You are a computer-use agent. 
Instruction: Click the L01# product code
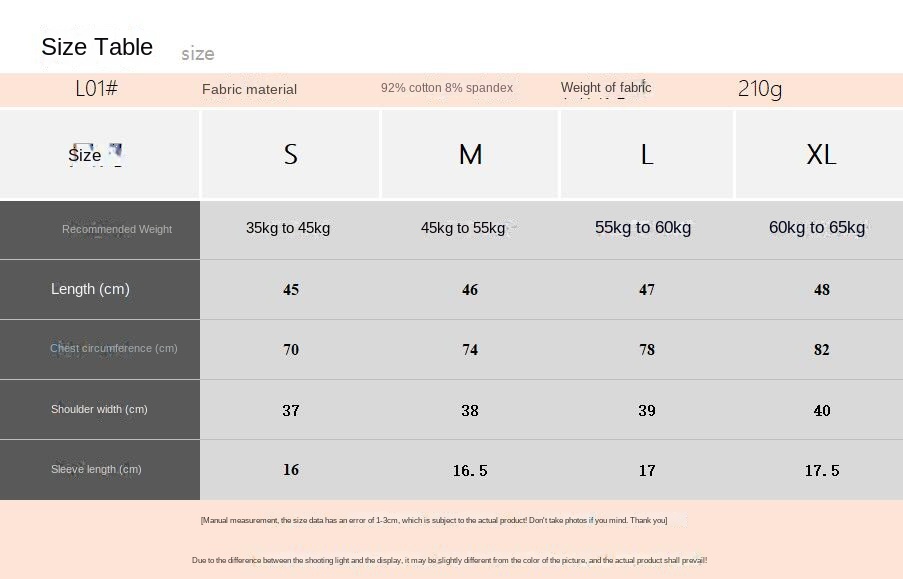(x=97, y=88)
